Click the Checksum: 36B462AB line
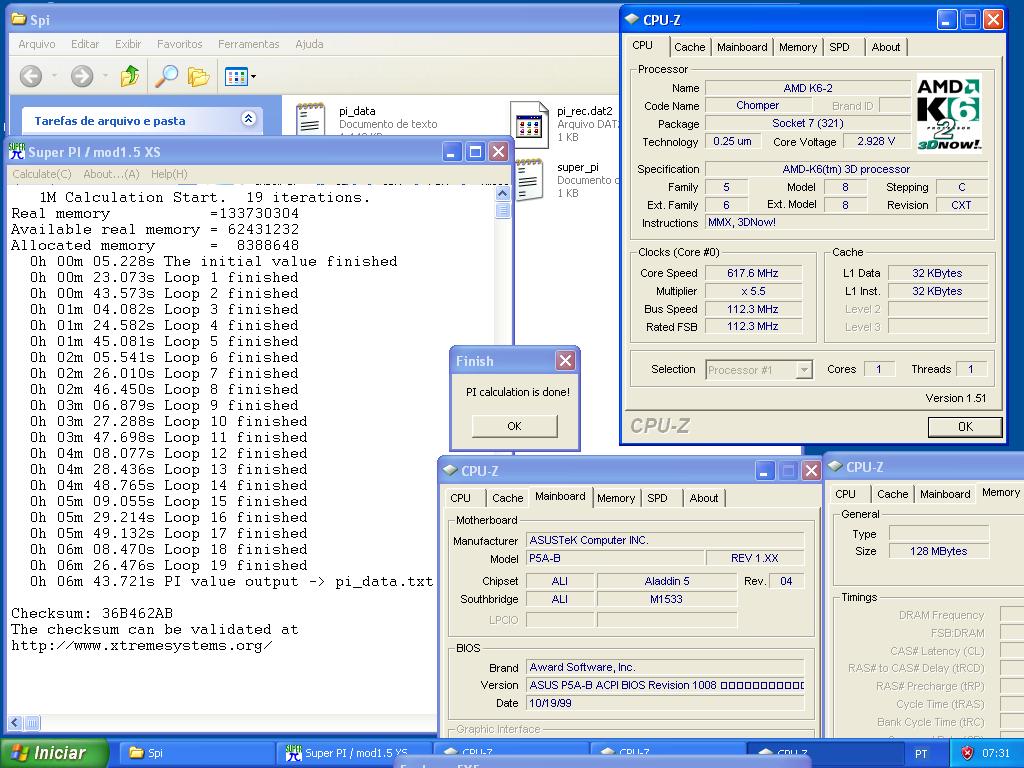 pyautogui.click(x=92, y=613)
